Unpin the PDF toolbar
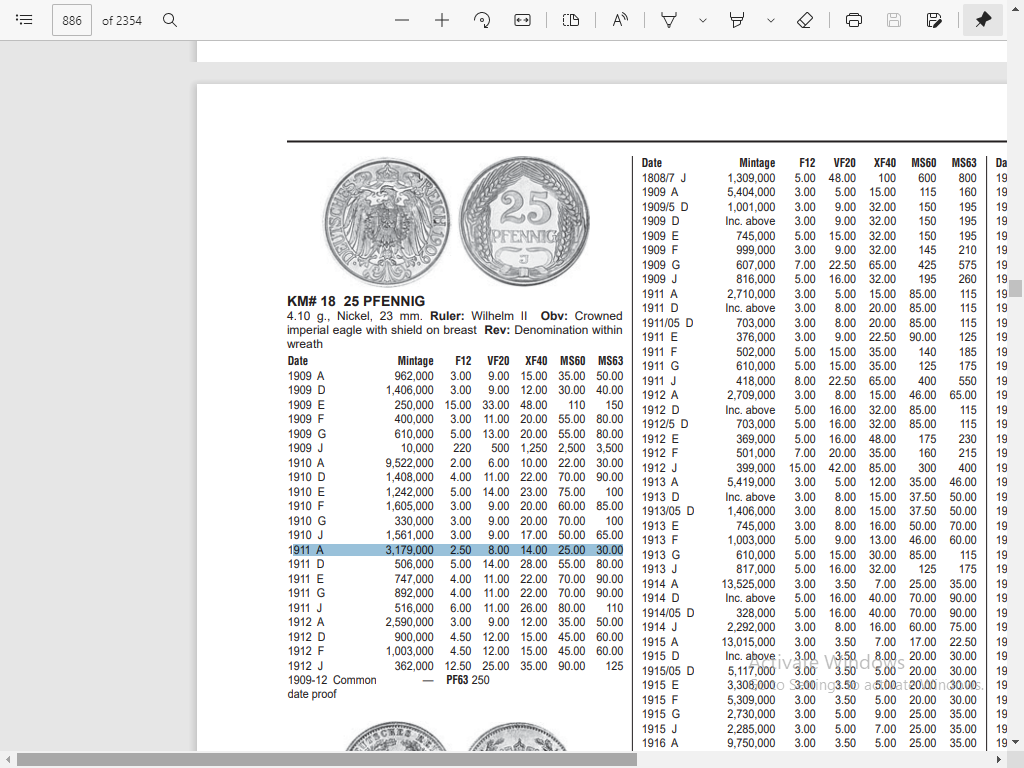The width and height of the screenshot is (1024, 768). [983, 20]
